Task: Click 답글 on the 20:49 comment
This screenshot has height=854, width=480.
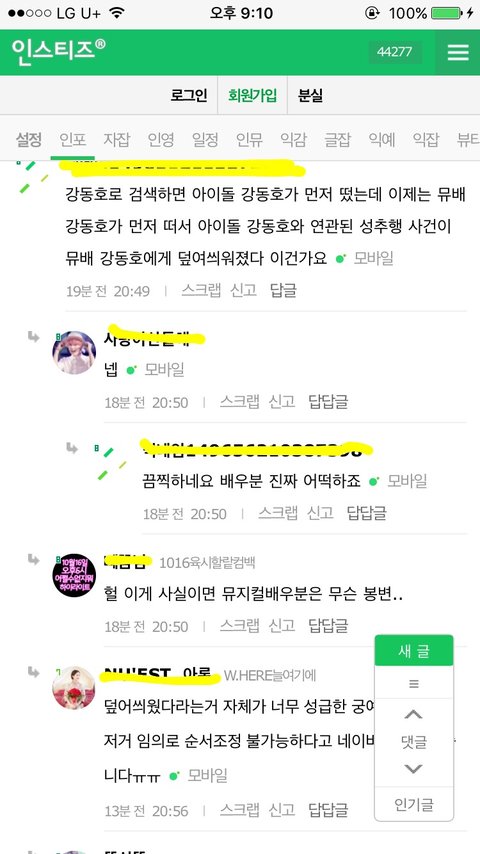Action: pyautogui.click(x=283, y=290)
